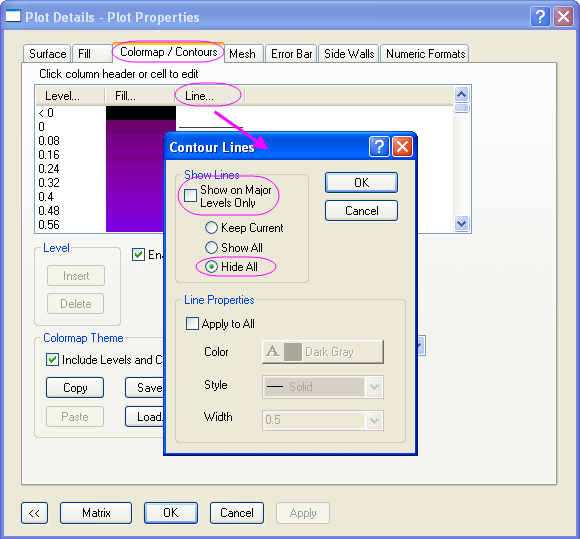This screenshot has width=580, height=539.
Task: Enable Show on Major Levels Only checkbox
Action: tap(190, 195)
